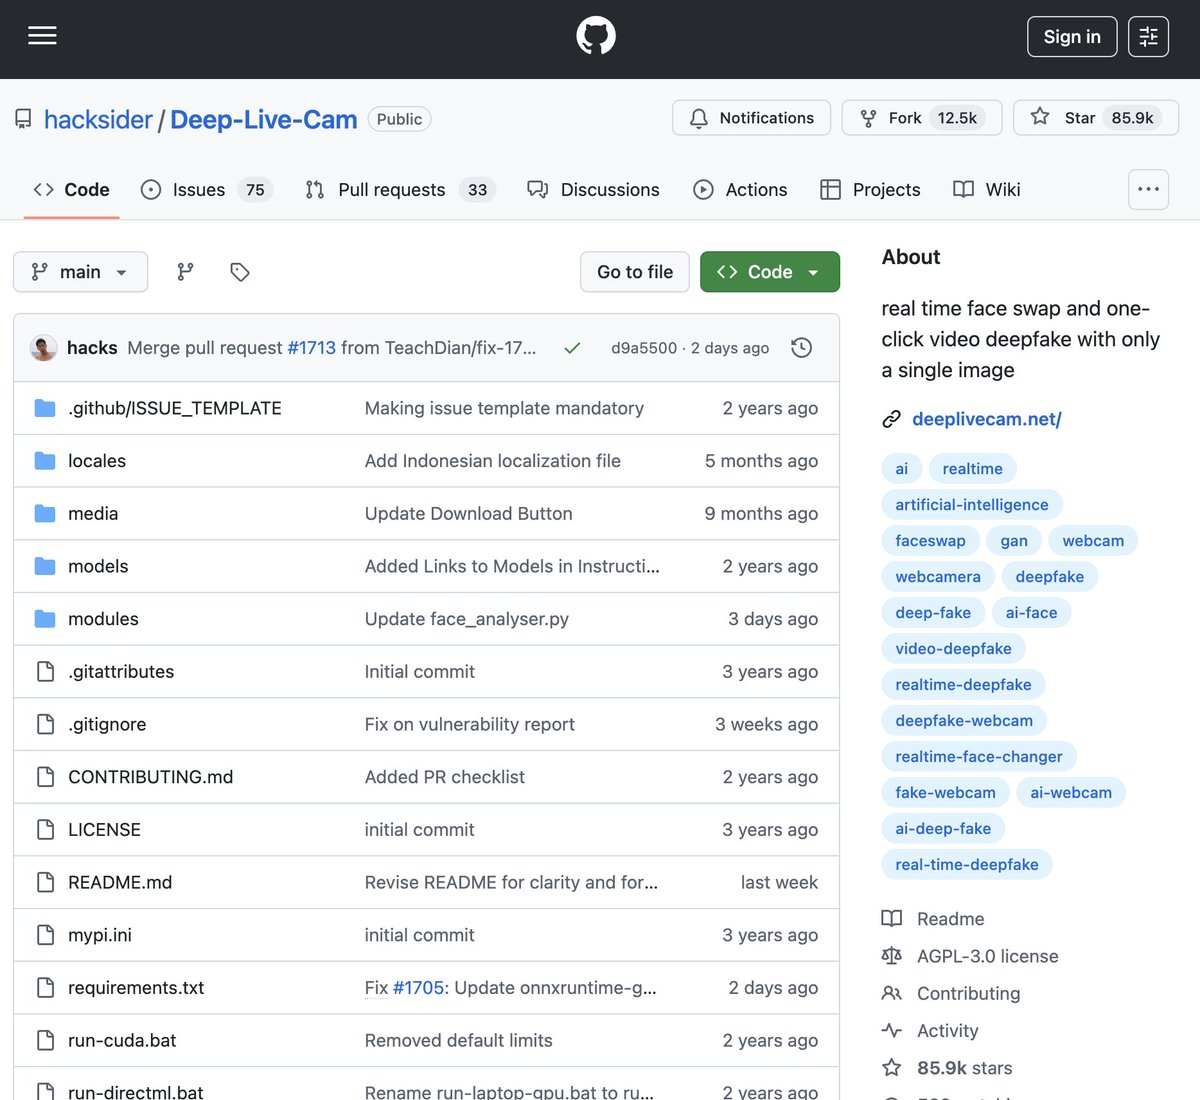Star the Deep-Live-Cam repository
The image size is (1200, 1100).
coord(1096,118)
